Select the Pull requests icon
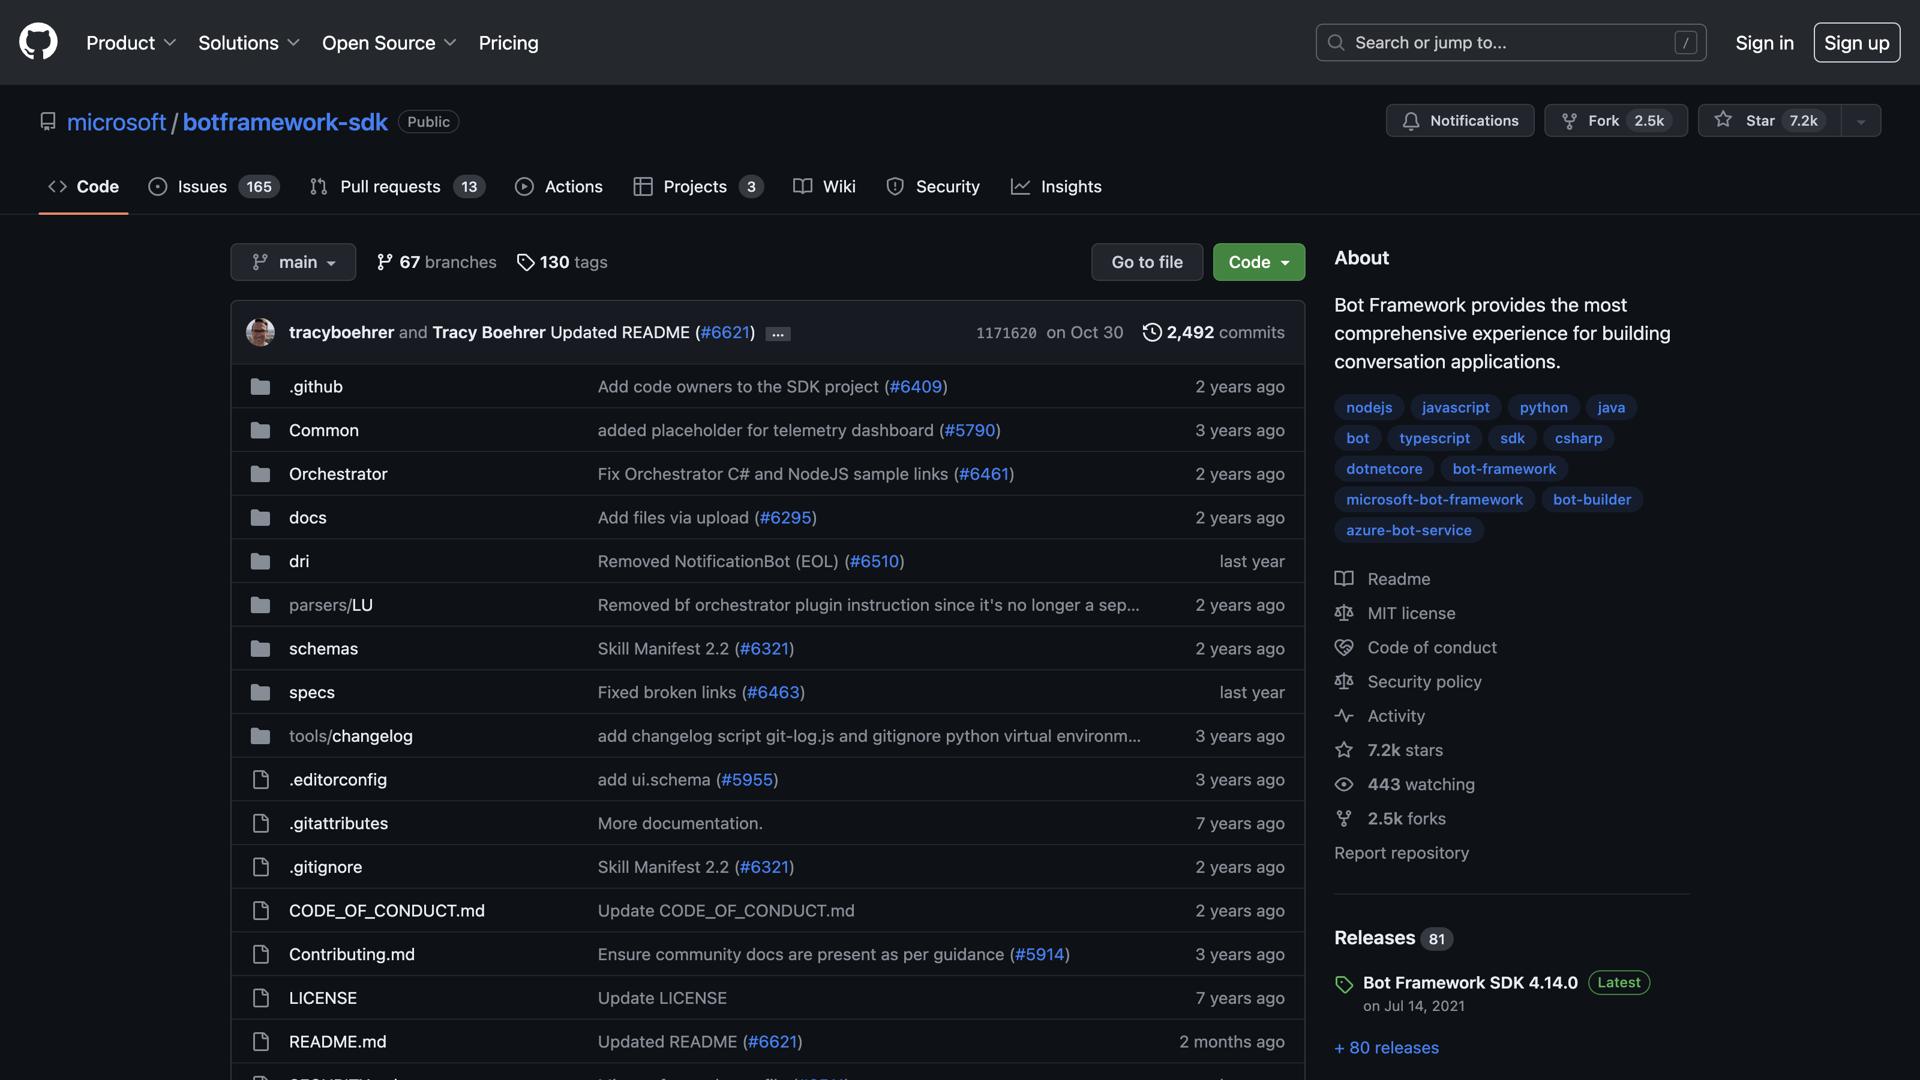The width and height of the screenshot is (1920, 1080). [319, 186]
